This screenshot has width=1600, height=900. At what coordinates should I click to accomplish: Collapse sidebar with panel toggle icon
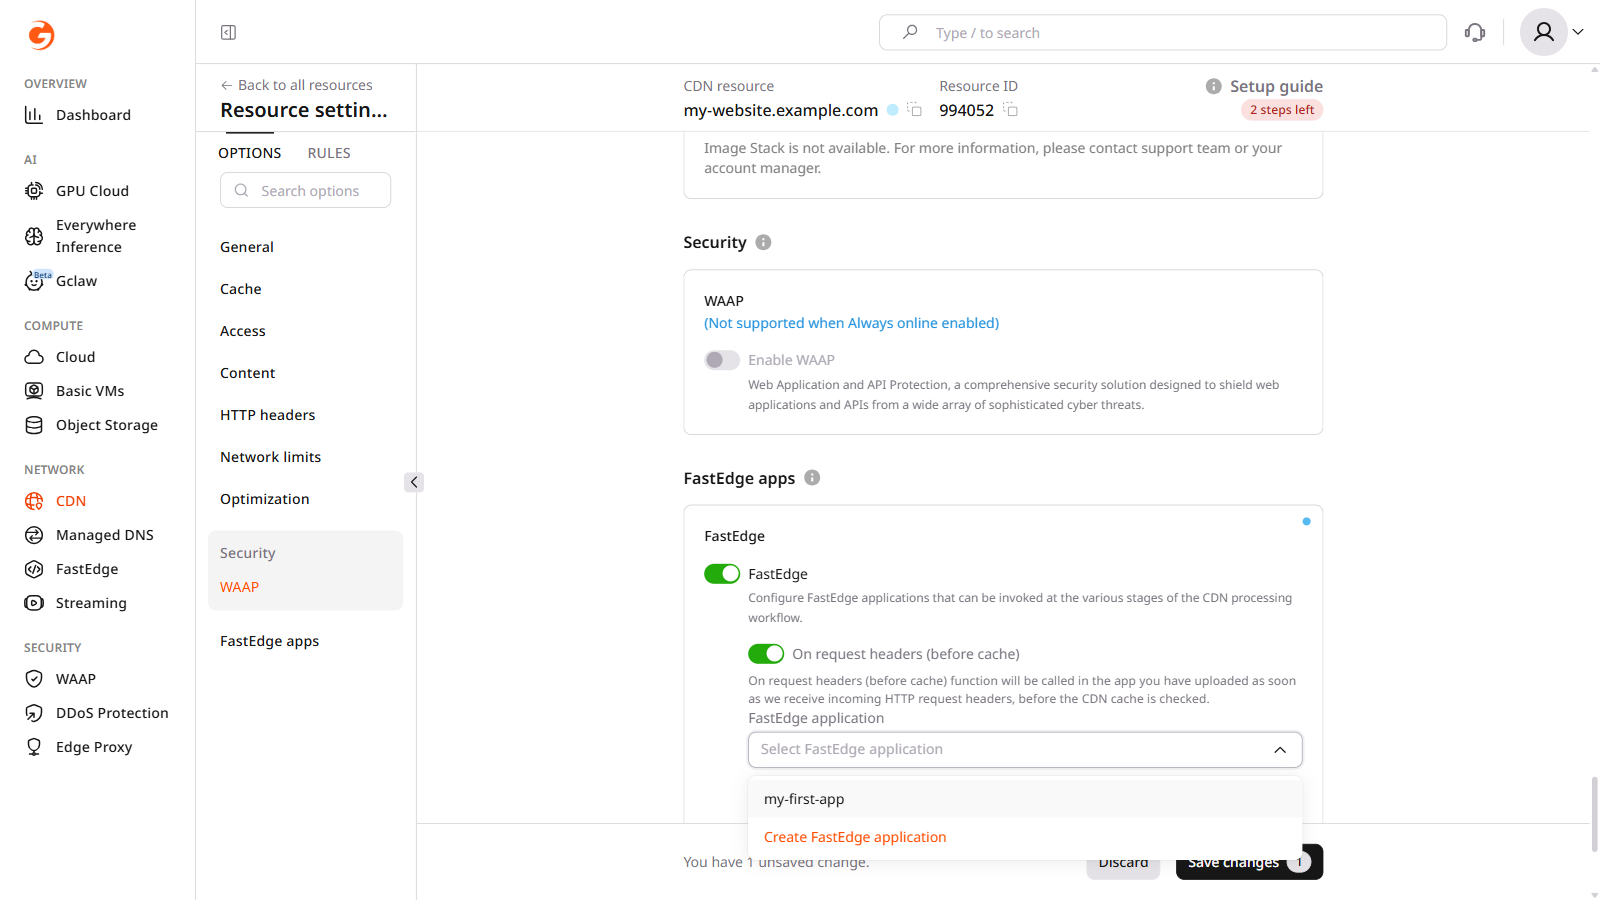[x=228, y=33]
